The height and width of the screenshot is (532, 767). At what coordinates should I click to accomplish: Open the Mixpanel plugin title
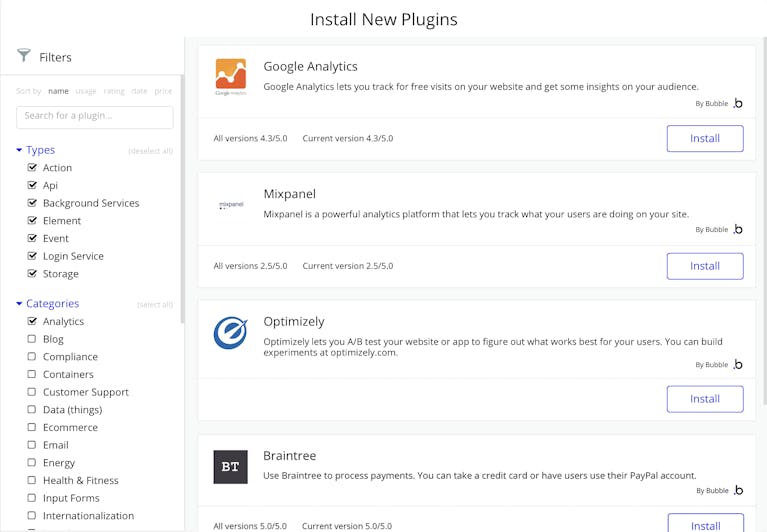(290, 194)
